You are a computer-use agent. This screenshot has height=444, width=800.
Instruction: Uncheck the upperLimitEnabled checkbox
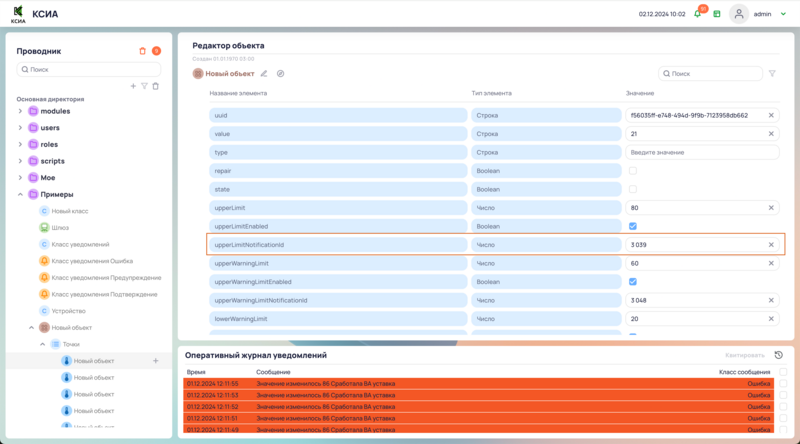(x=632, y=226)
